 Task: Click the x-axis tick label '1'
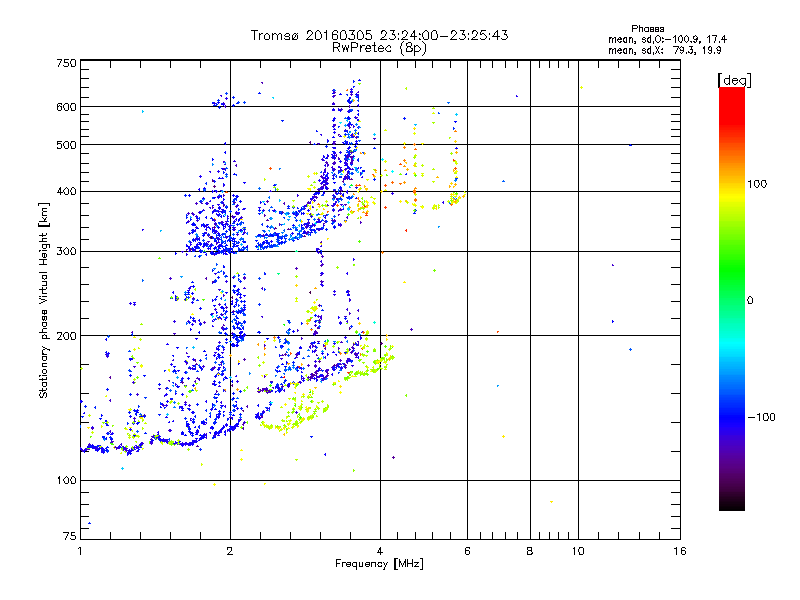click(x=80, y=551)
